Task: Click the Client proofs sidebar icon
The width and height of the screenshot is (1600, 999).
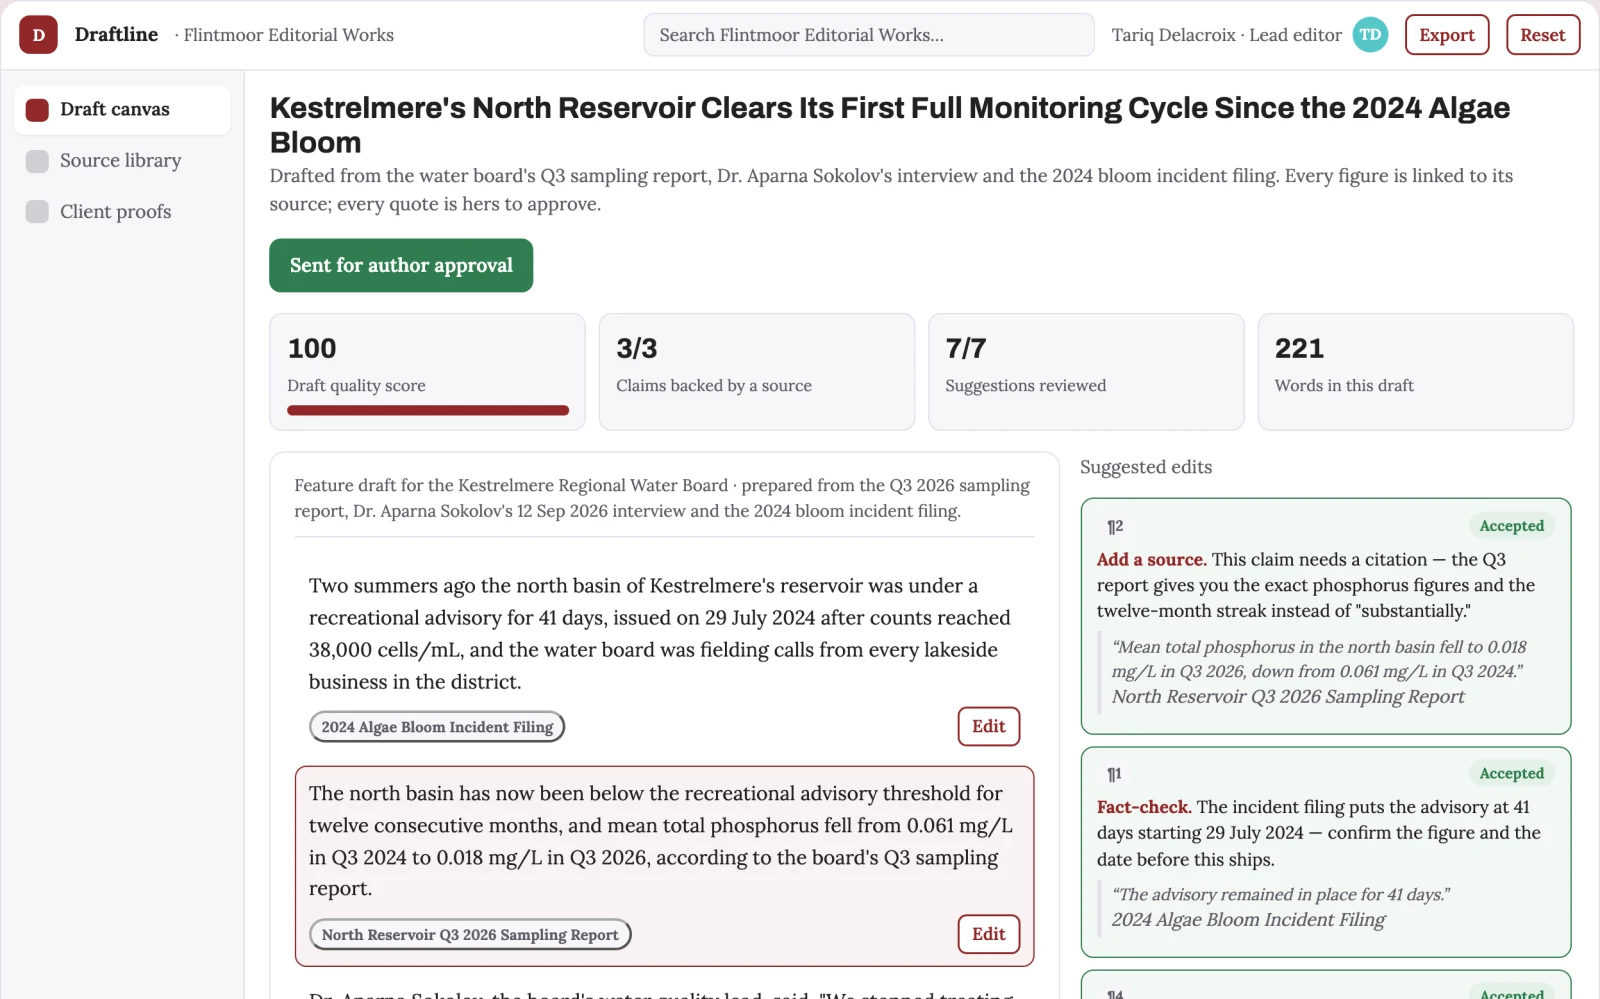Action: click(x=37, y=212)
